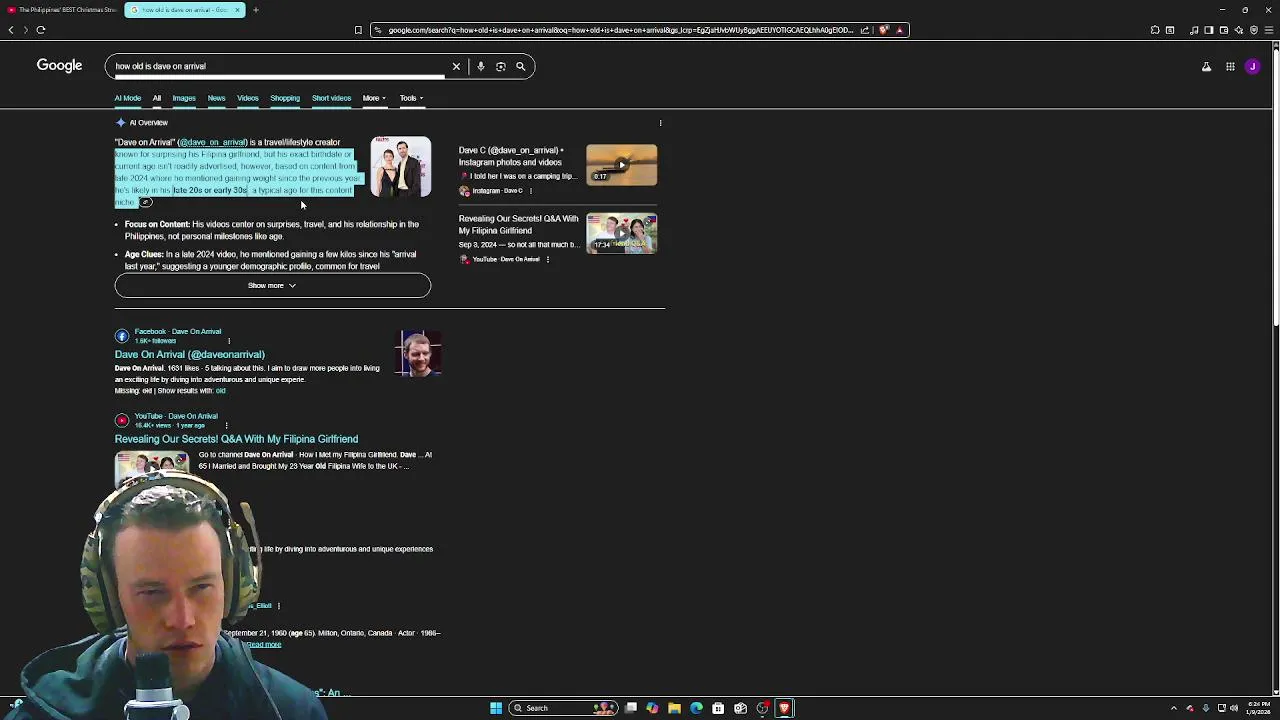Select the Images search tab

click(184, 98)
